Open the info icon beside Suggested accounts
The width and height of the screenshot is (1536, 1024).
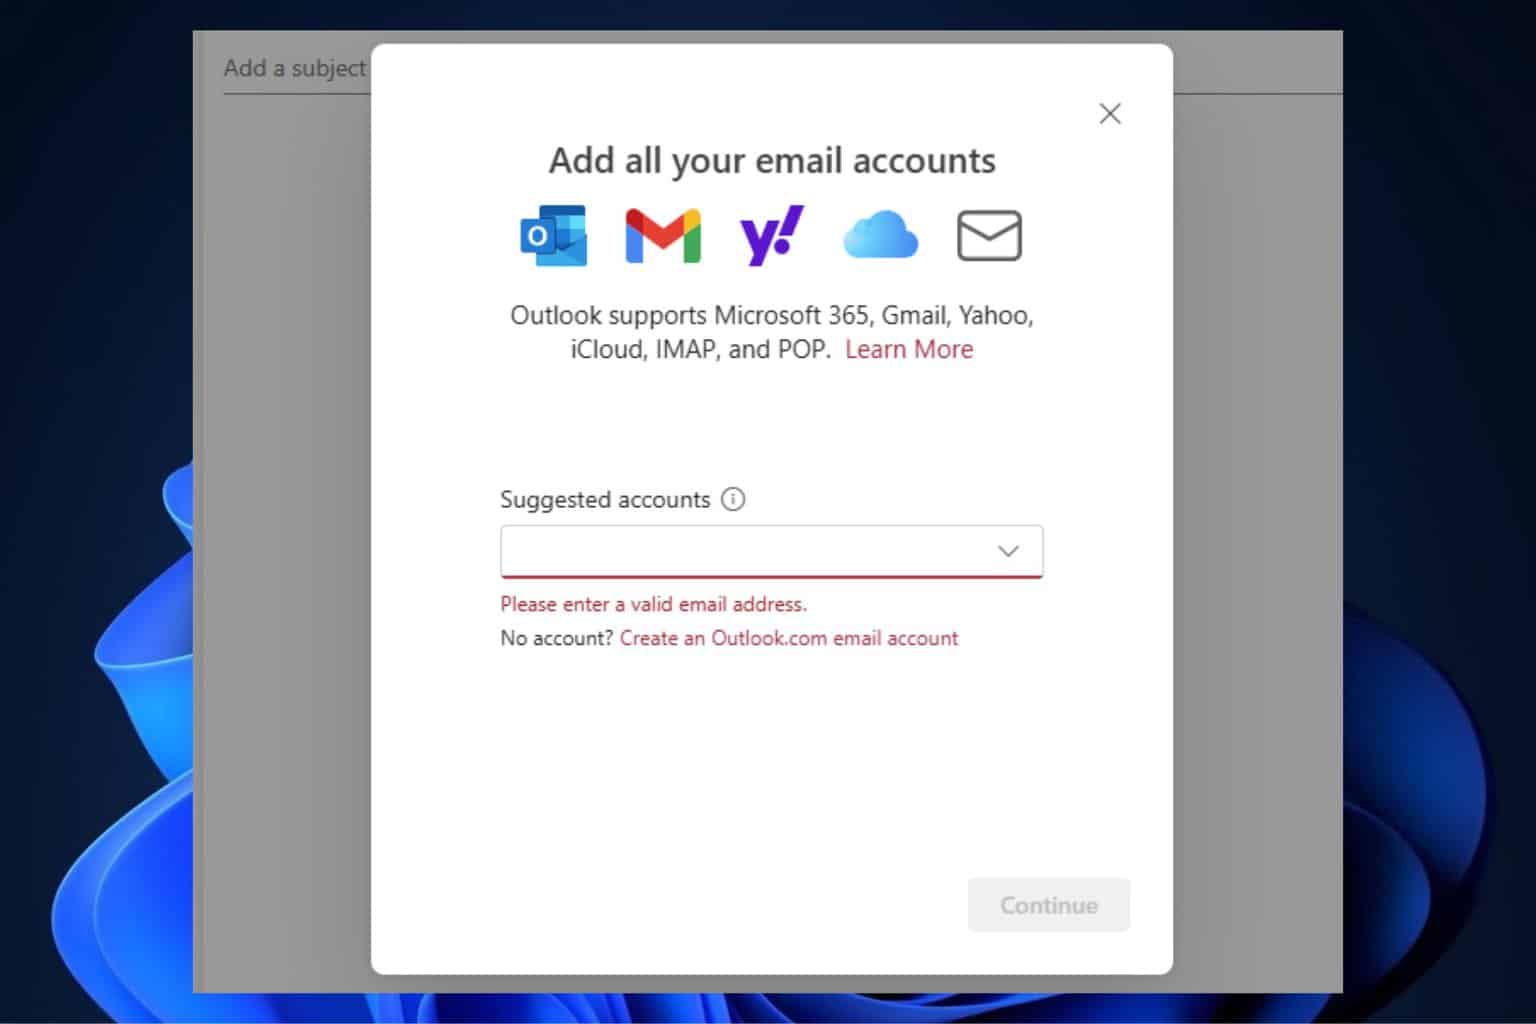point(733,499)
